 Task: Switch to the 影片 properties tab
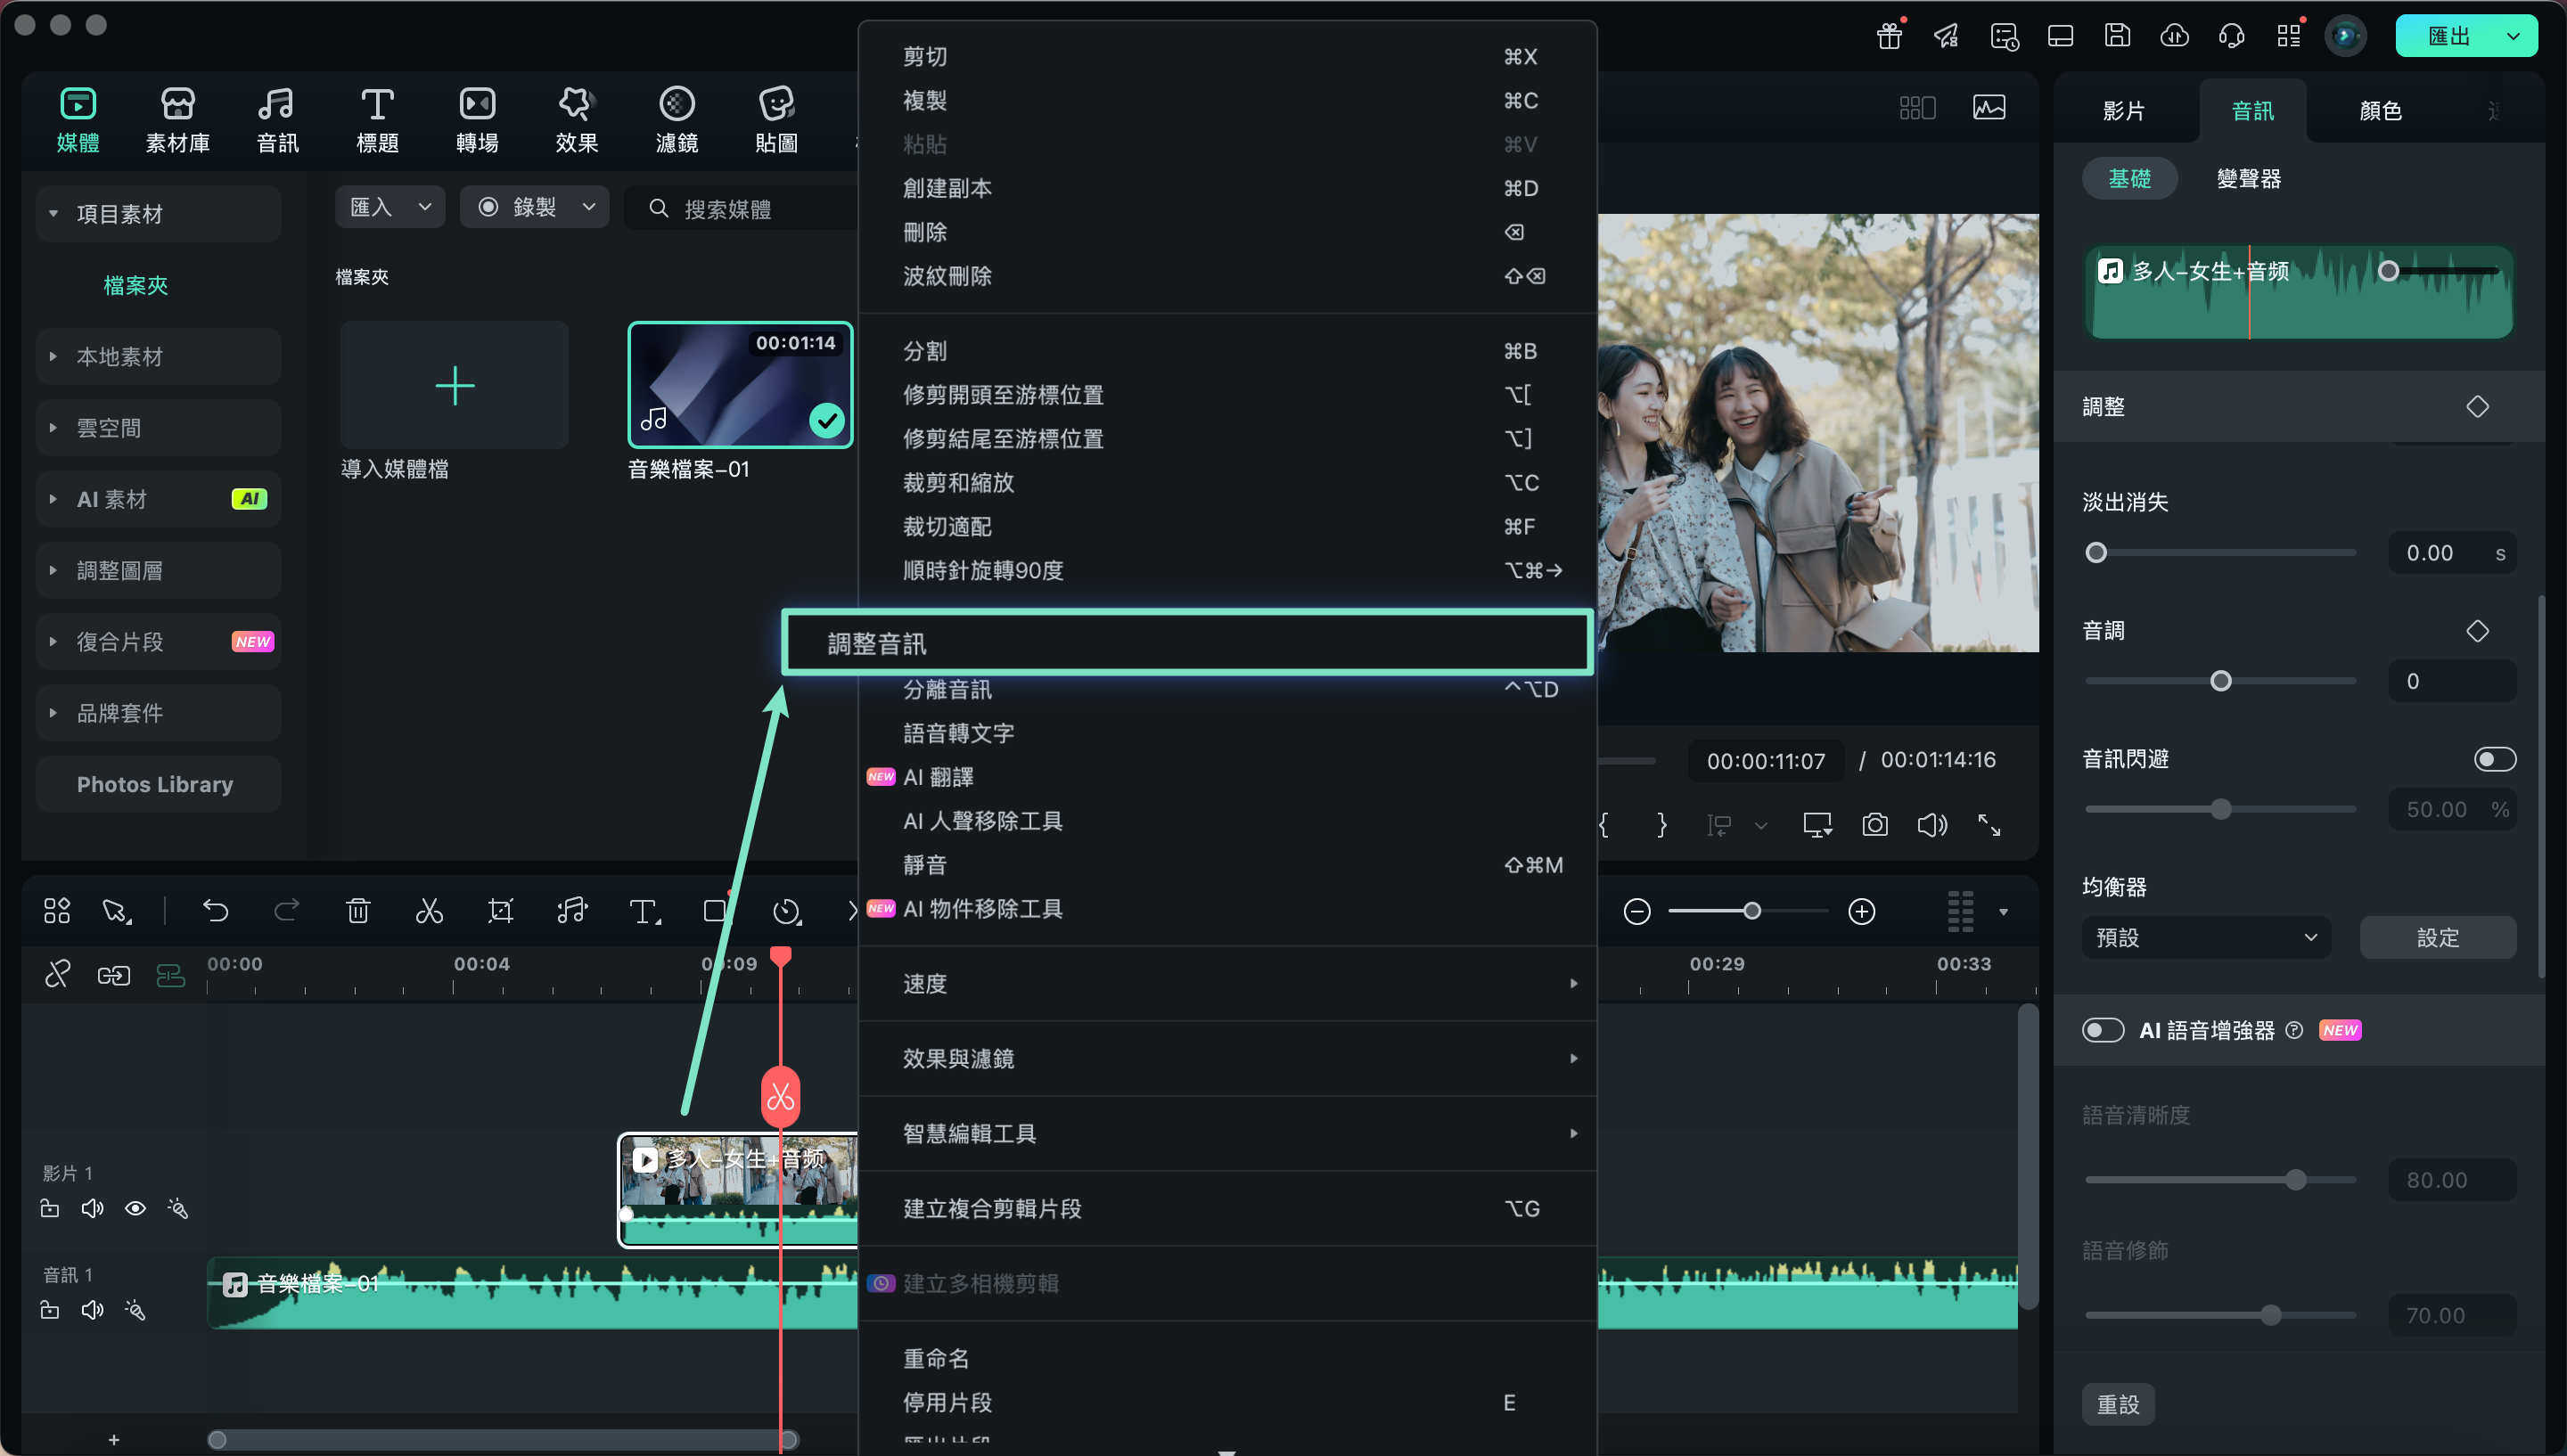(2124, 110)
